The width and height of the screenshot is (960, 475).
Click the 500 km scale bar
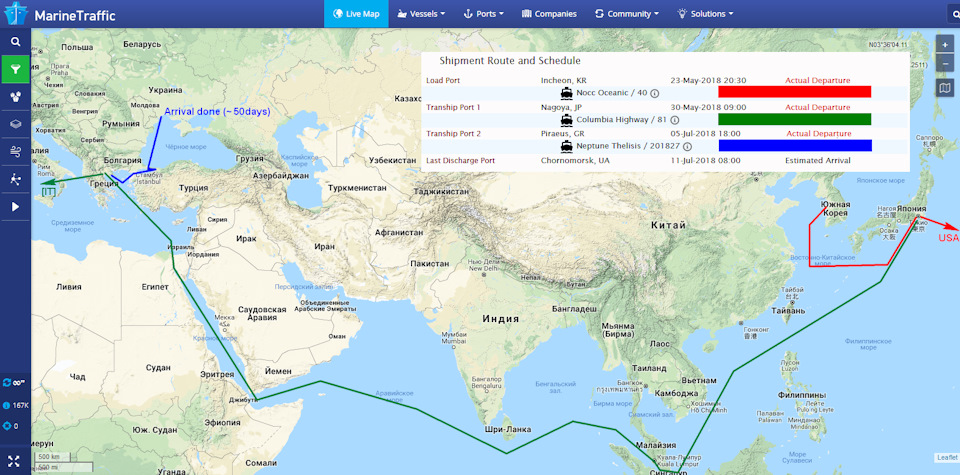pos(53,457)
